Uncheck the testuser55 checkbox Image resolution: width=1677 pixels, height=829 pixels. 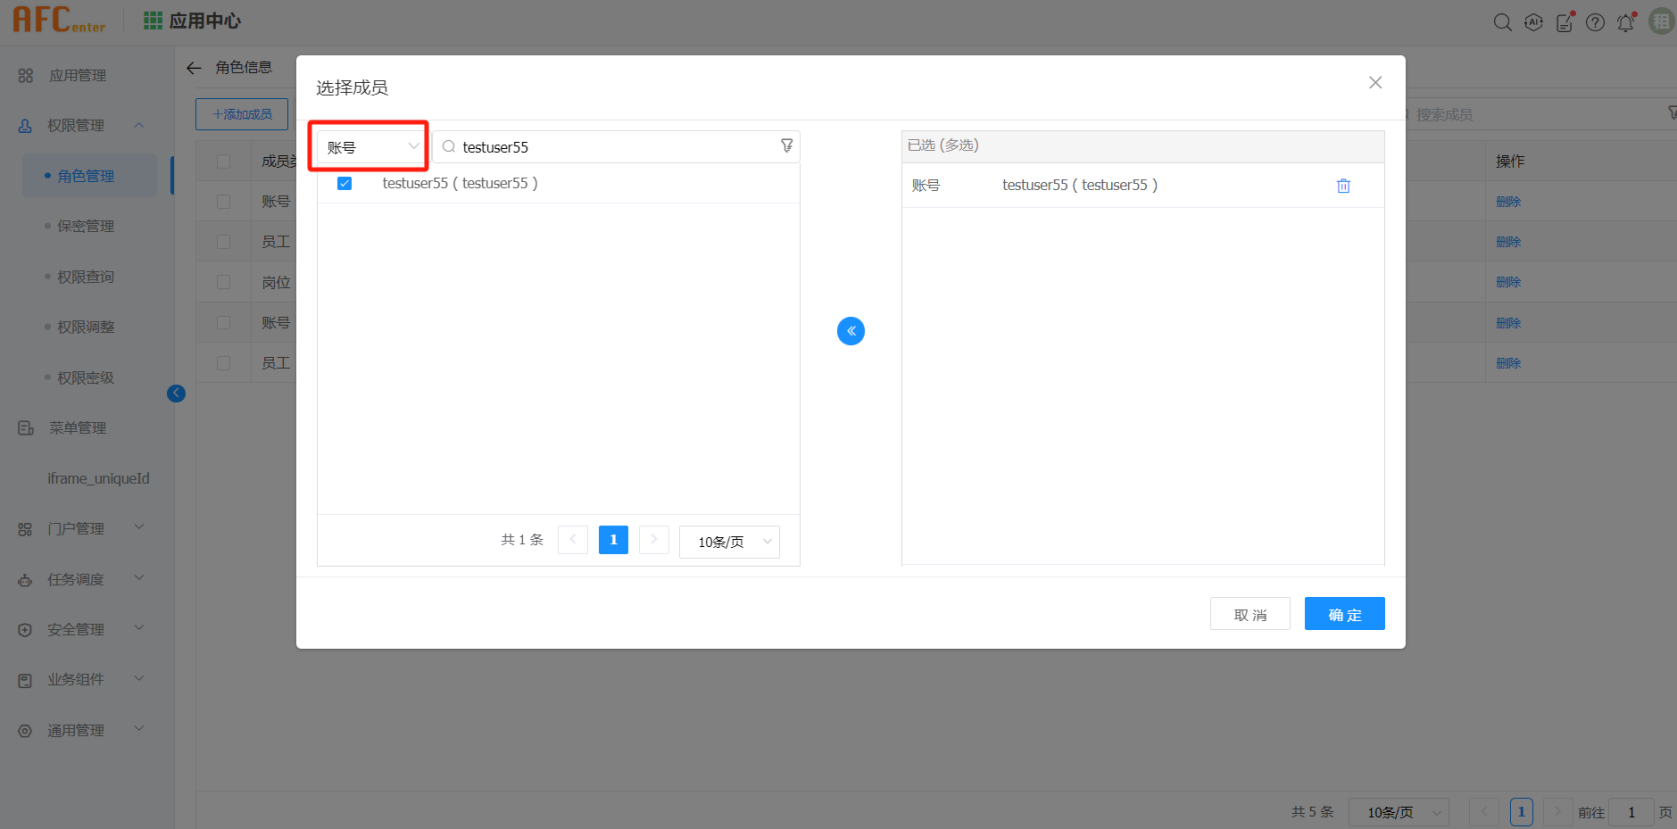pyautogui.click(x=345, y=183)
